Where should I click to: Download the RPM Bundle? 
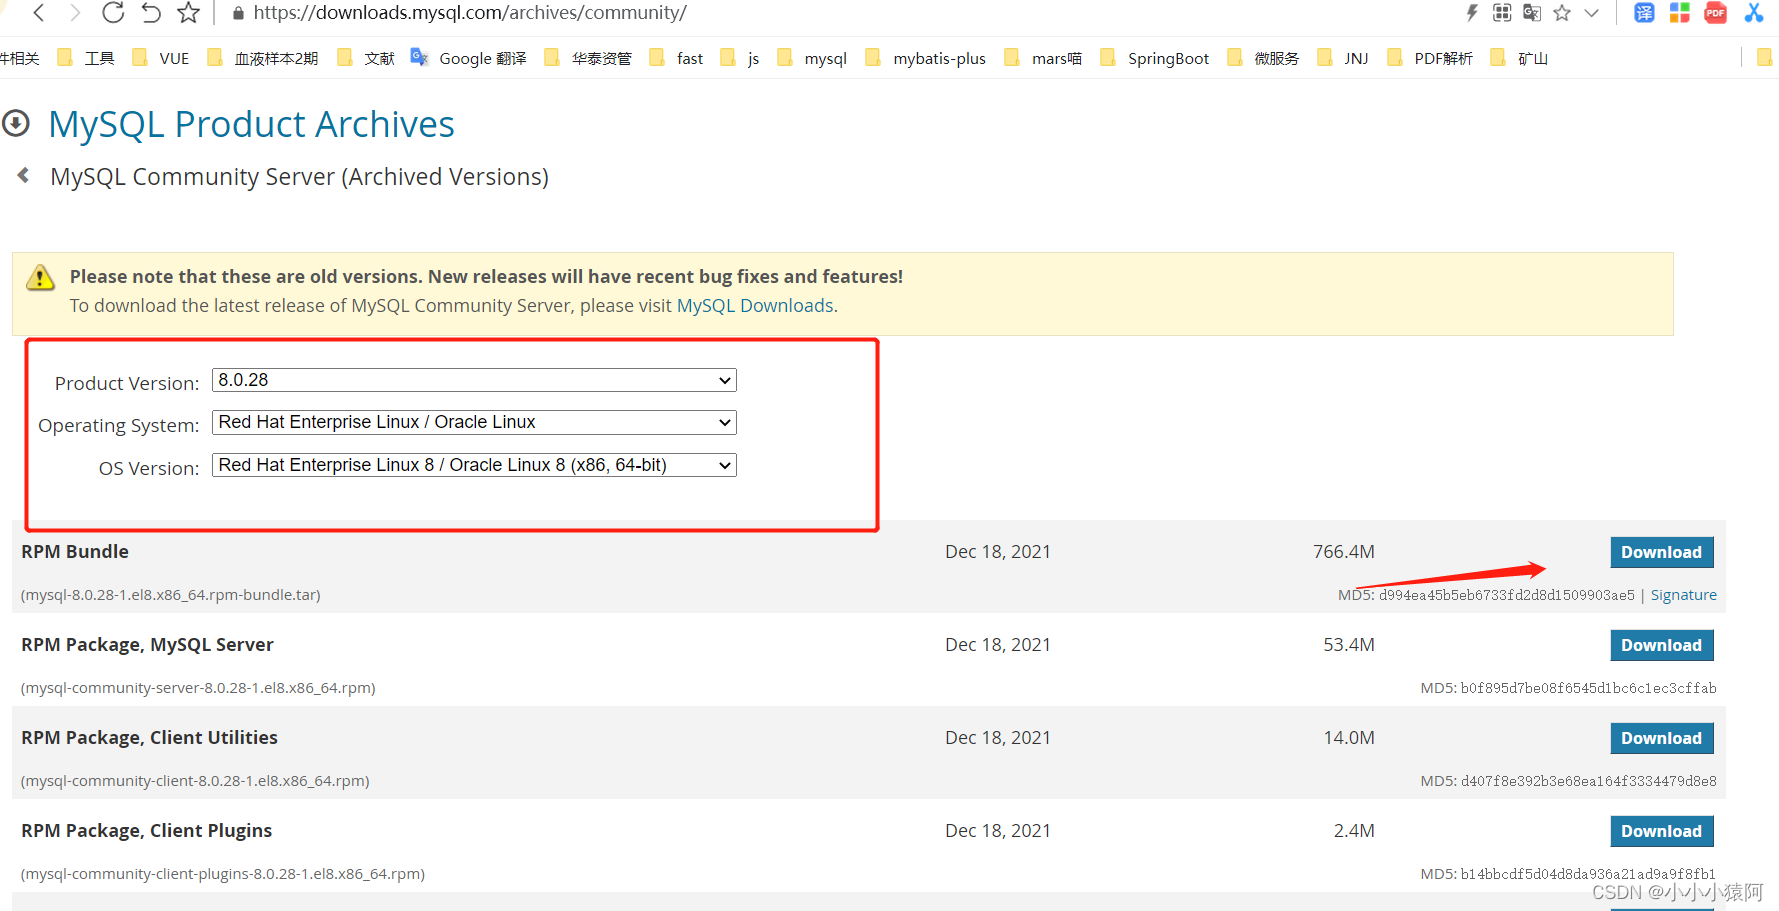pos(1661,551)
